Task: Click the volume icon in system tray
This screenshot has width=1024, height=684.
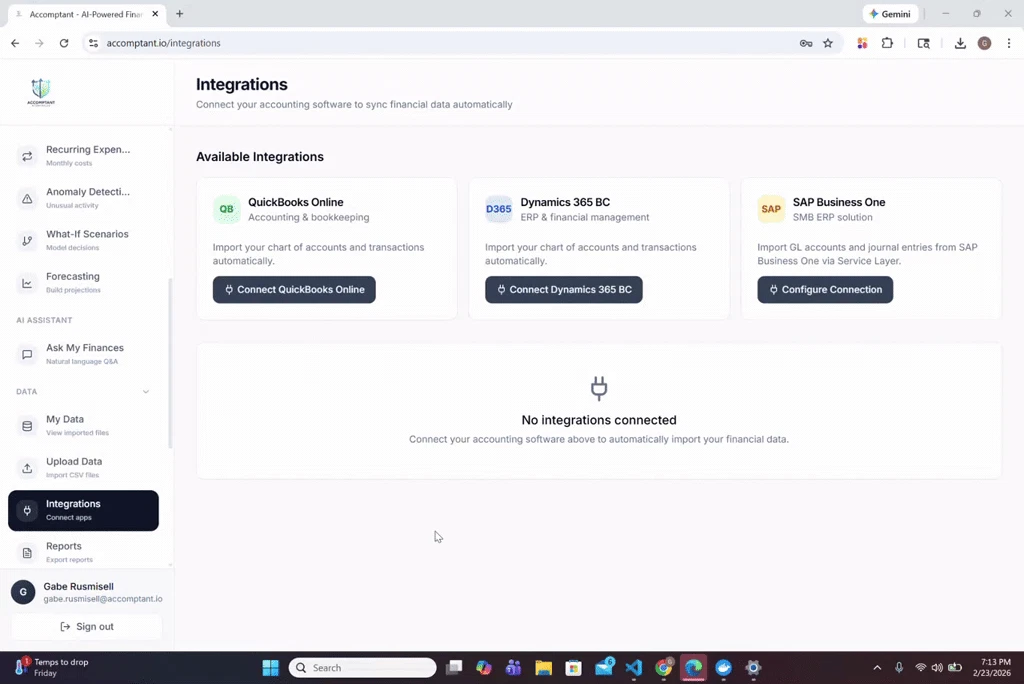Action: click(x=937, y=668)
